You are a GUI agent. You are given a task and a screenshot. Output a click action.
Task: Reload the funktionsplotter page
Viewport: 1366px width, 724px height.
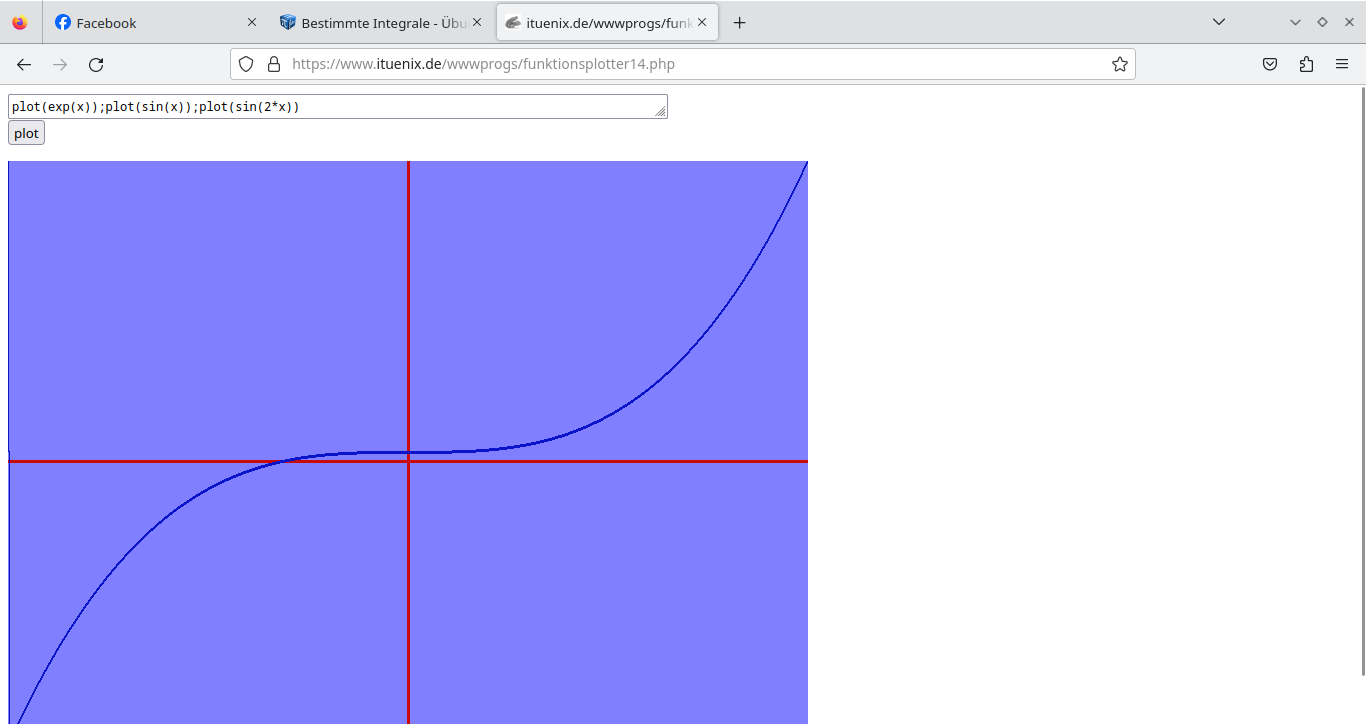pyautogui.click(x=96, y=64)
